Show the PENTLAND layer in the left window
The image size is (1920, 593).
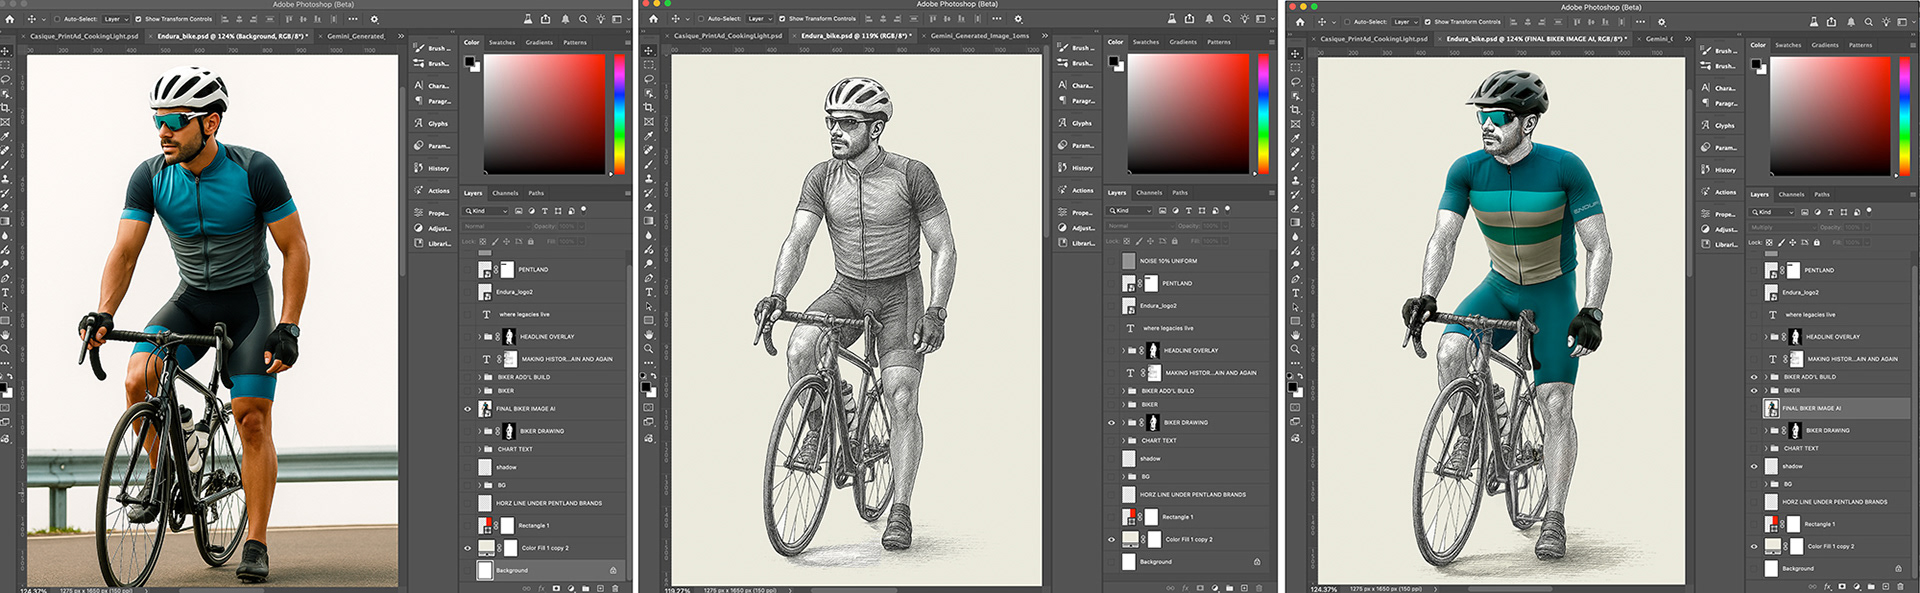point(467,269)
